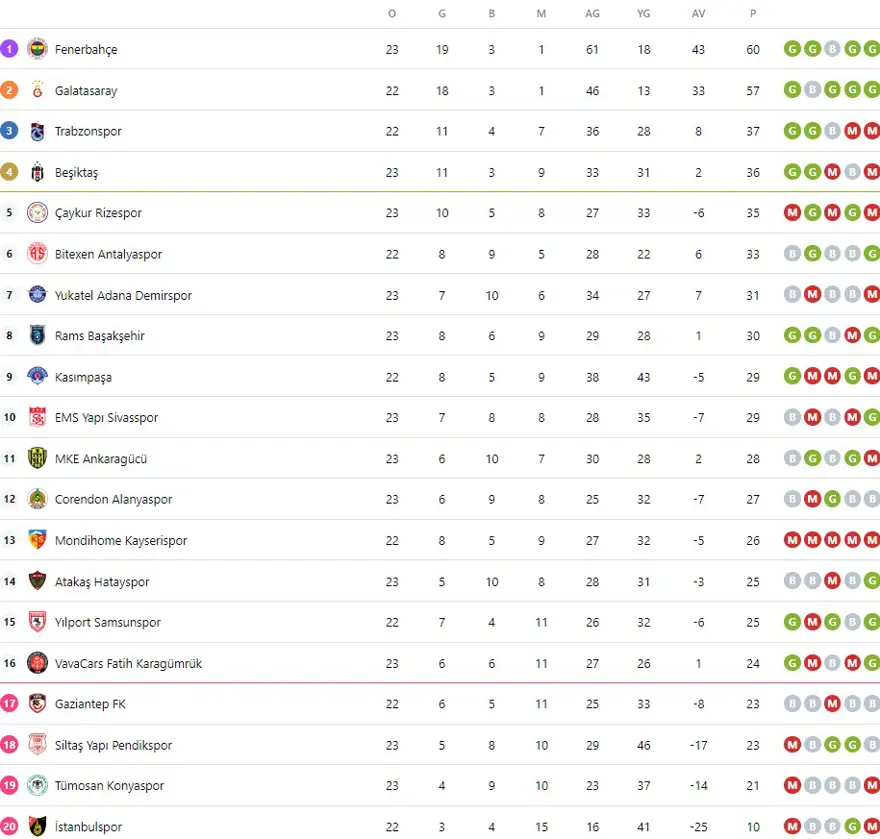Select the MKE Ankaragücü logo

click(x=37, y=459)
